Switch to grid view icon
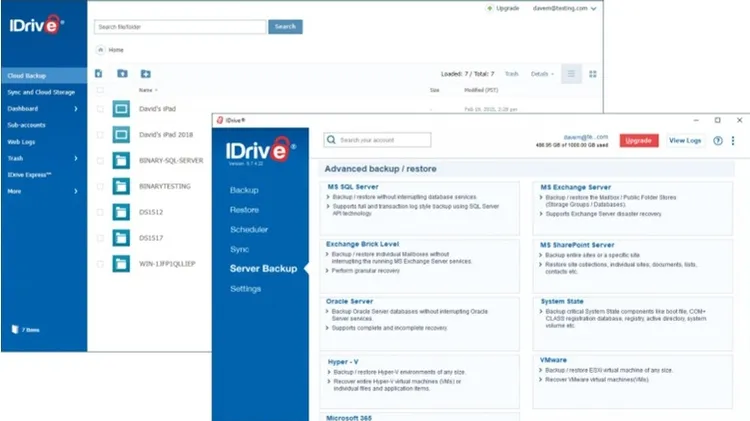750x421 pixels. coord(593,74)
